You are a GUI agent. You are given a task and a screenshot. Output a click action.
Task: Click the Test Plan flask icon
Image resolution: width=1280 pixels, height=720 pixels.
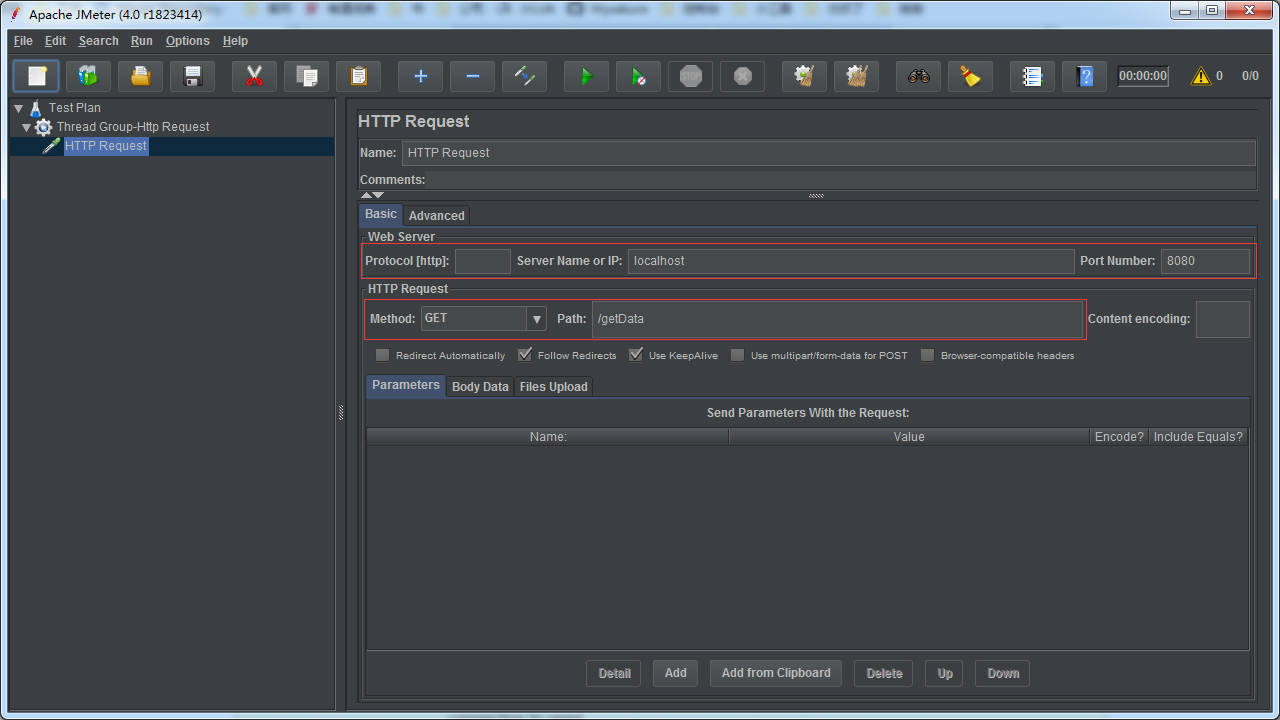pos(36,108)
